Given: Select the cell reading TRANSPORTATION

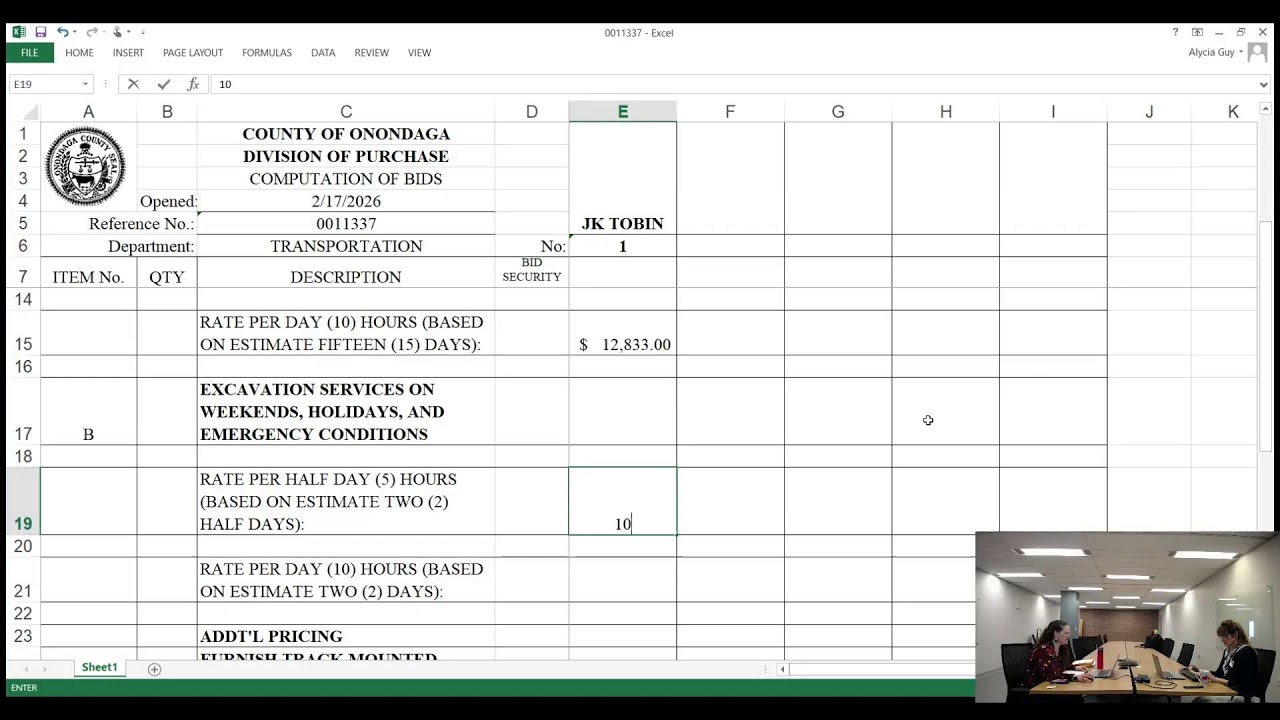Looking at the screenshot, I should pos(345,246).
